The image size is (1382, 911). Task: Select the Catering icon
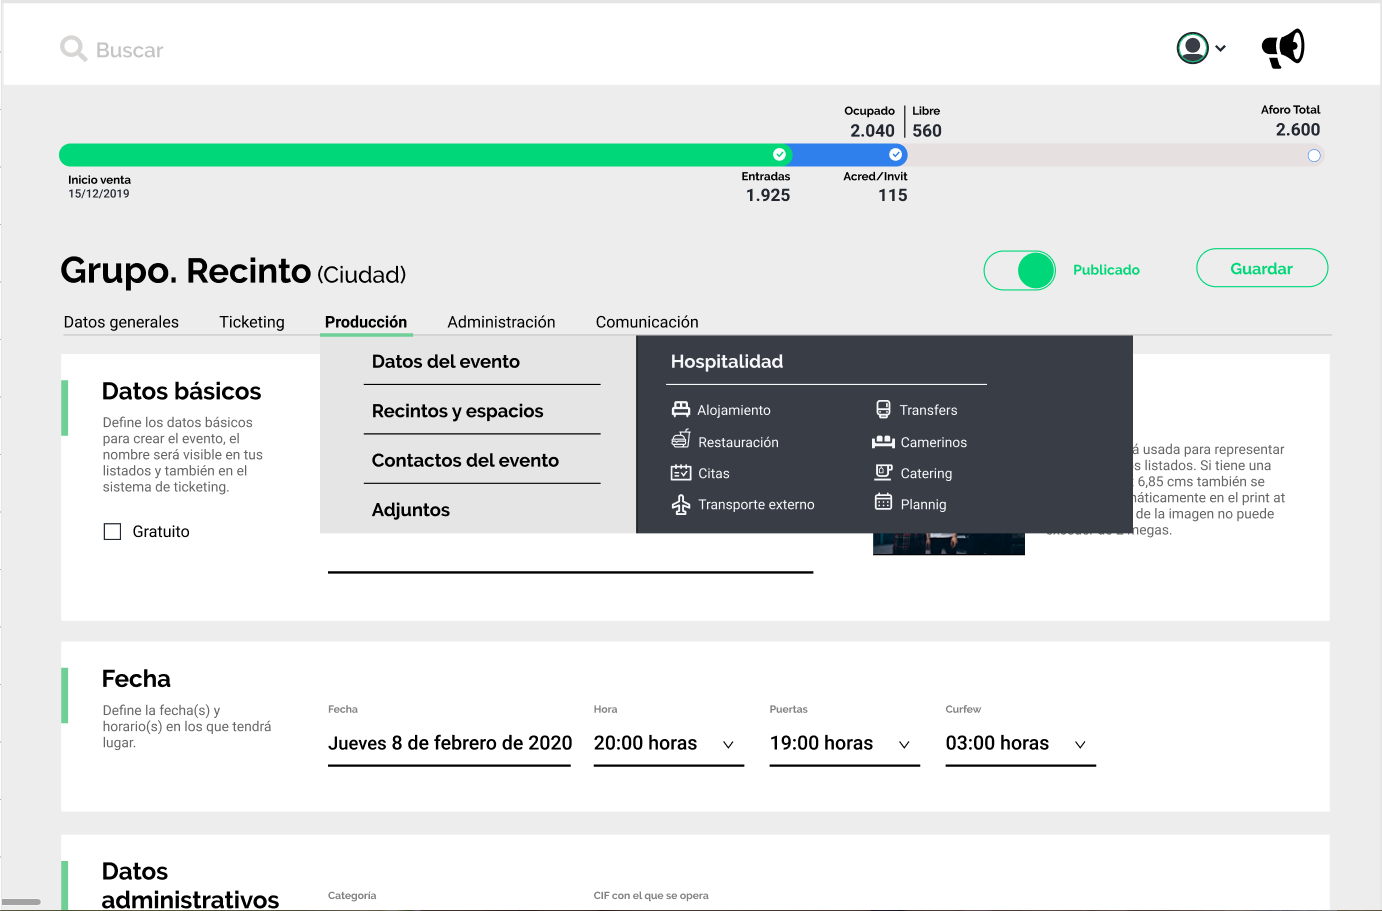click(883, 473)
